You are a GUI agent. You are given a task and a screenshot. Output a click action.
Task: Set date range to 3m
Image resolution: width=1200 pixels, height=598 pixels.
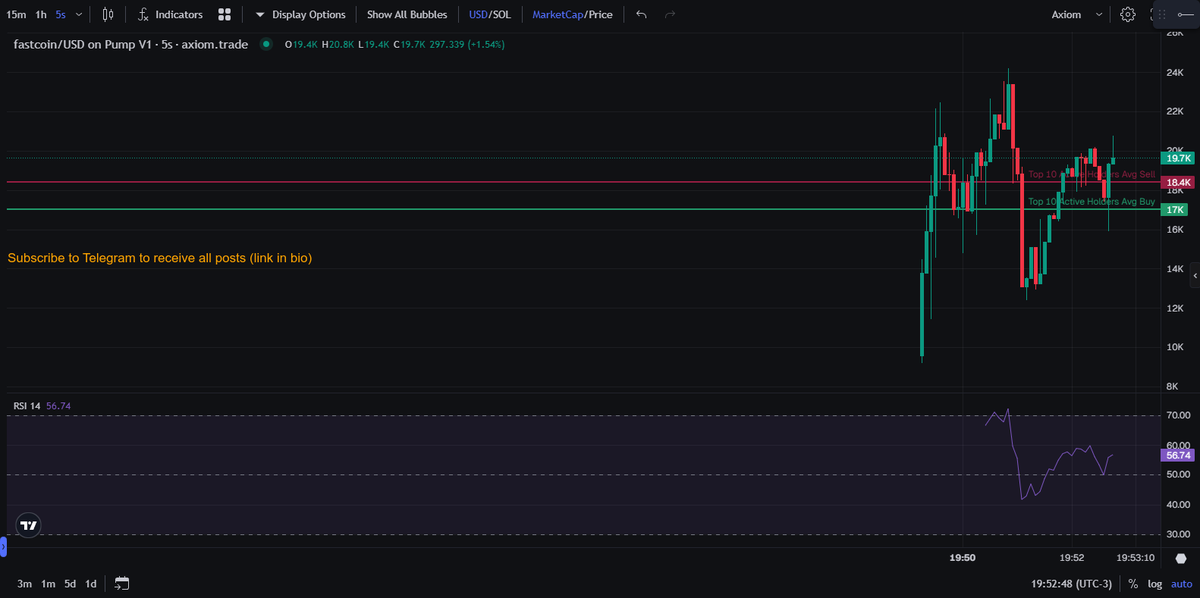tap(24, 583)
